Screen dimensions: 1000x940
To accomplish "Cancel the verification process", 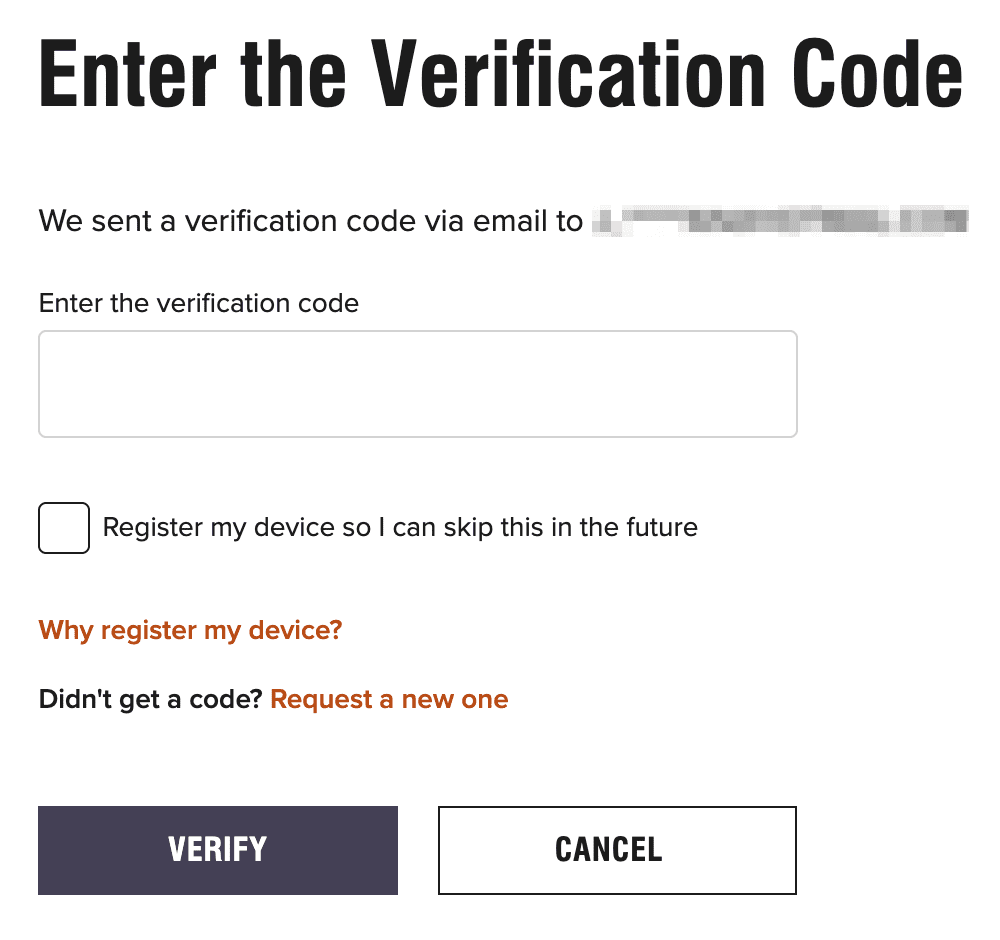I will [616, 849].
